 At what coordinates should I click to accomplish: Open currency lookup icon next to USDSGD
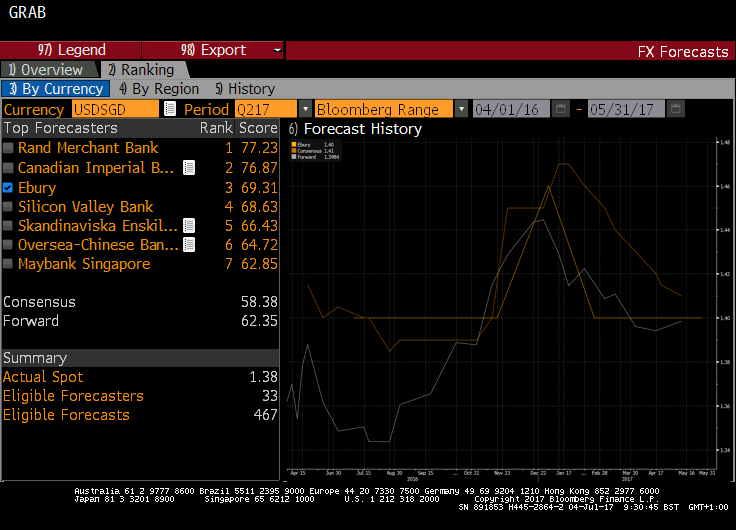tap(170, 109)
